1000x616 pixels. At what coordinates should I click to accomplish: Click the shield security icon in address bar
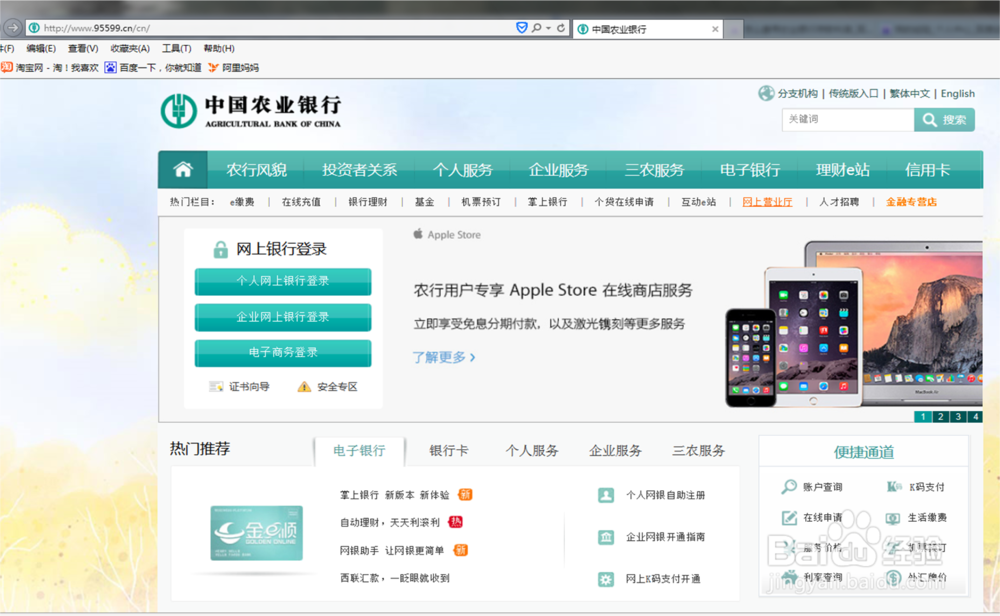click(522, 27)
